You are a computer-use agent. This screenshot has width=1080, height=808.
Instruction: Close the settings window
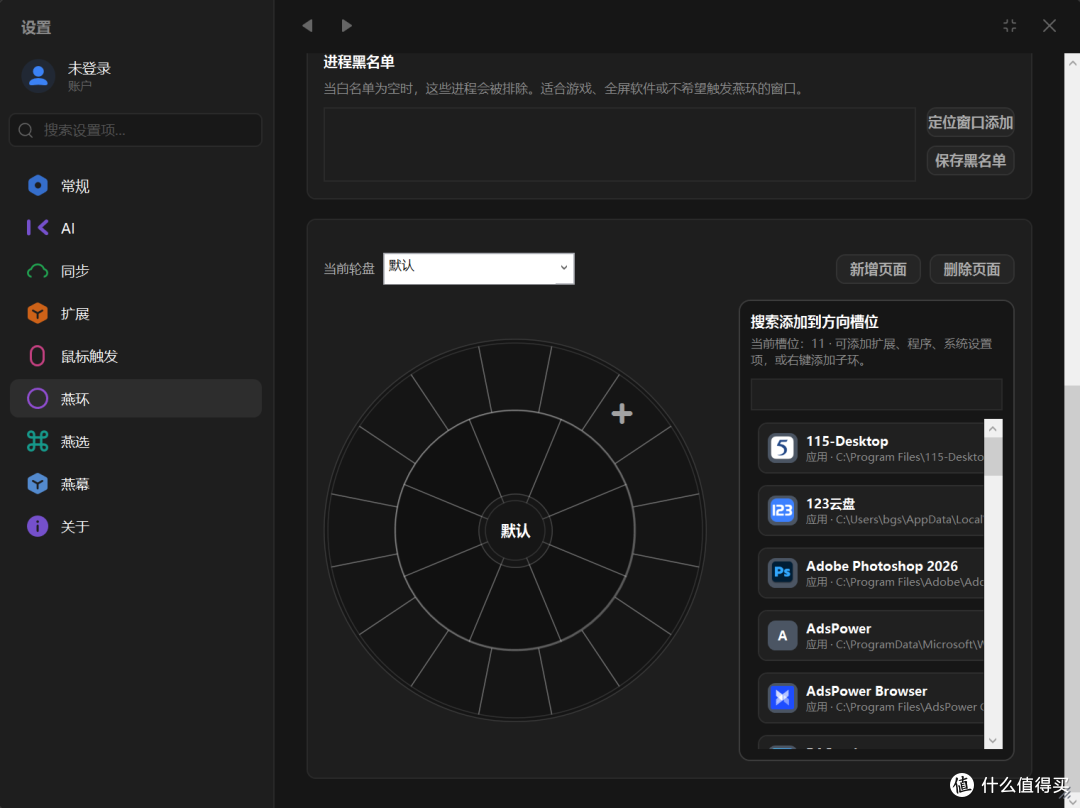tap(1049, 25)
